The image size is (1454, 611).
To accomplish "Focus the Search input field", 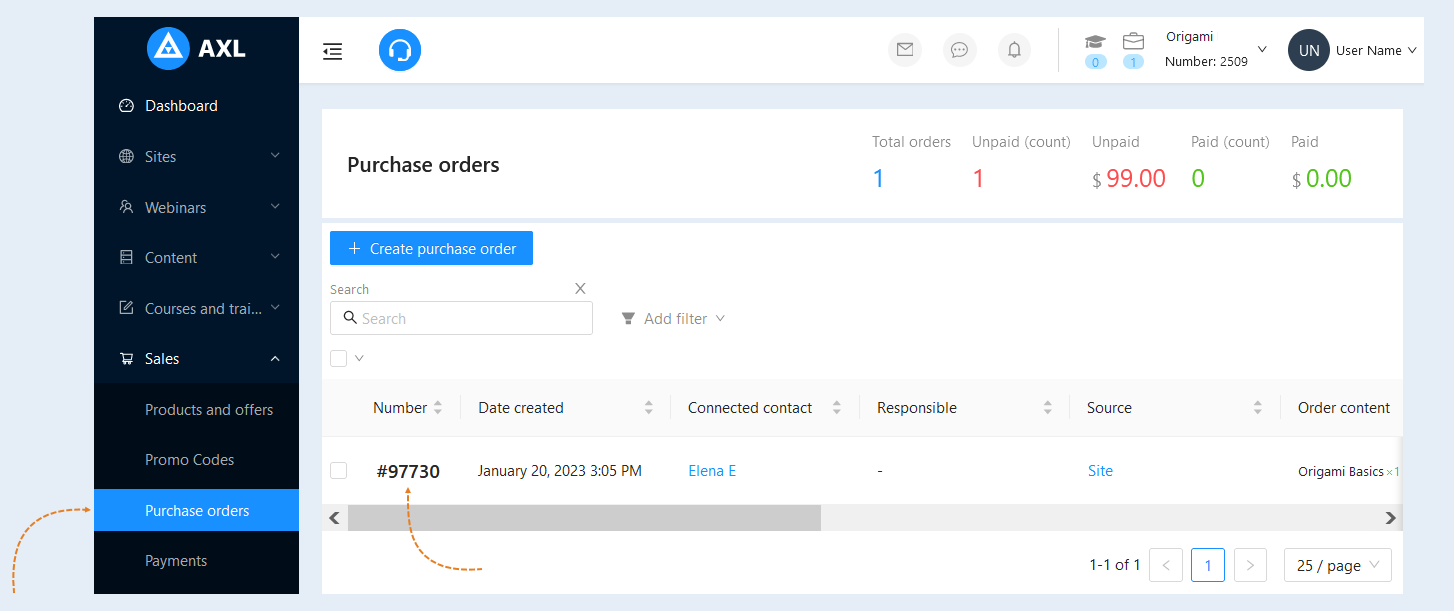I will [x=461, y=318].
